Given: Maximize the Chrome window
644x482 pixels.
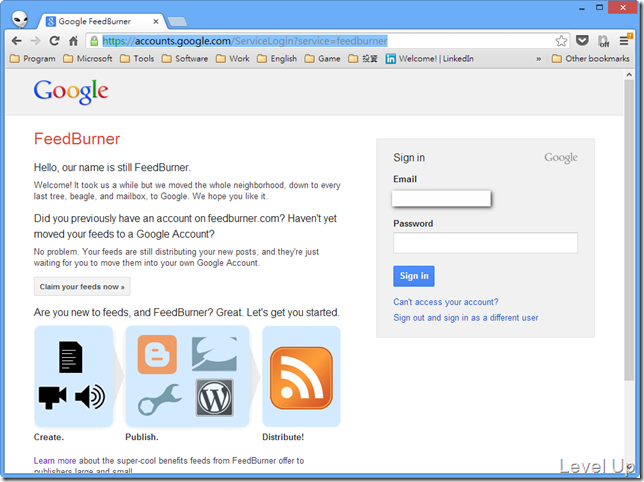Looking at the screenshot, I should [600, 7].
